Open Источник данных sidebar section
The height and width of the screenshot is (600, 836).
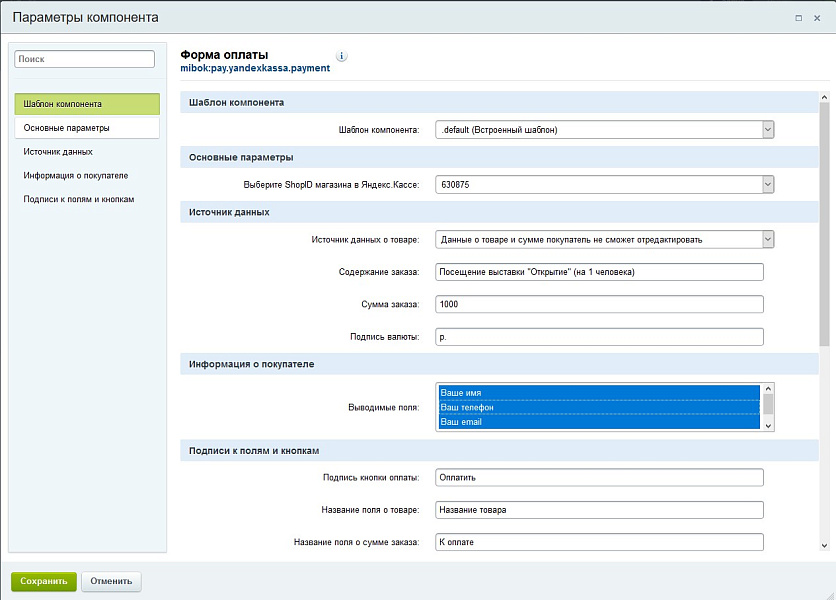coord(86,152)
